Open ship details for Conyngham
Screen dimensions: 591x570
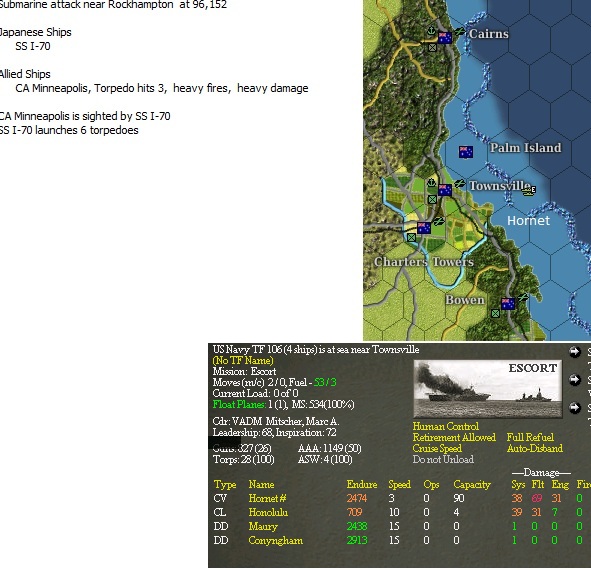[x=276, y=541]
